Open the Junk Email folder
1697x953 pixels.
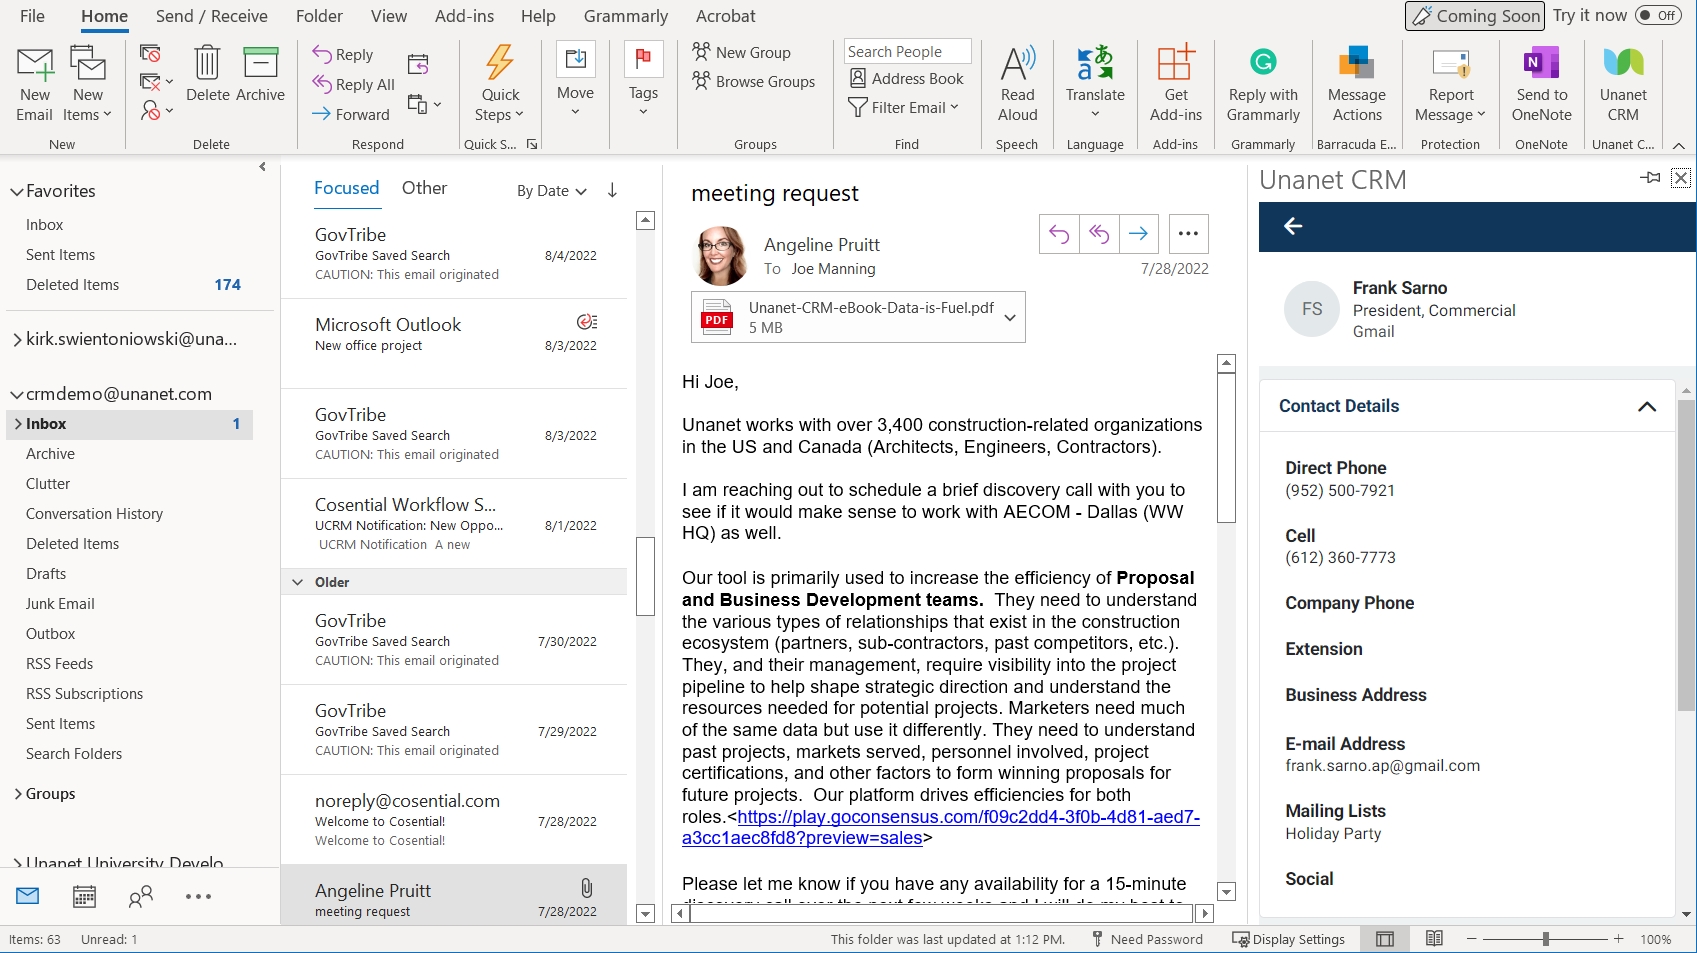coord(60,604)
